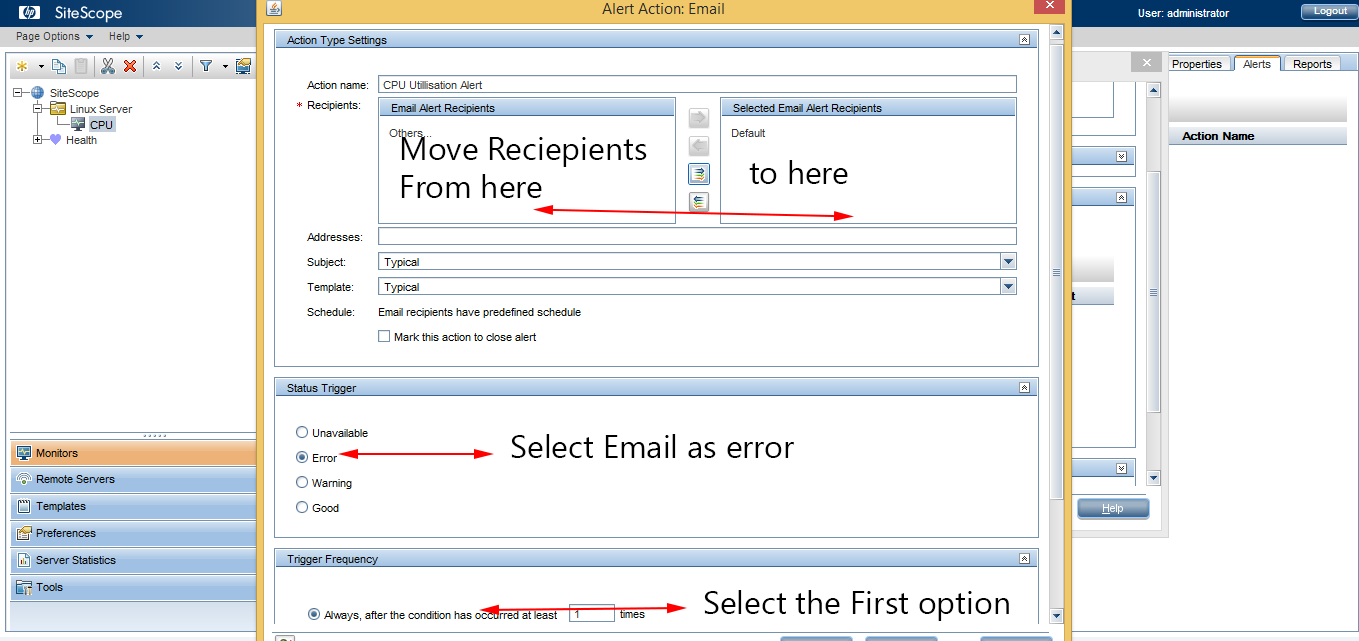Click the Monitors sidebar panel
Screen dimensions: 1359x641
click(x=132, y=453)
